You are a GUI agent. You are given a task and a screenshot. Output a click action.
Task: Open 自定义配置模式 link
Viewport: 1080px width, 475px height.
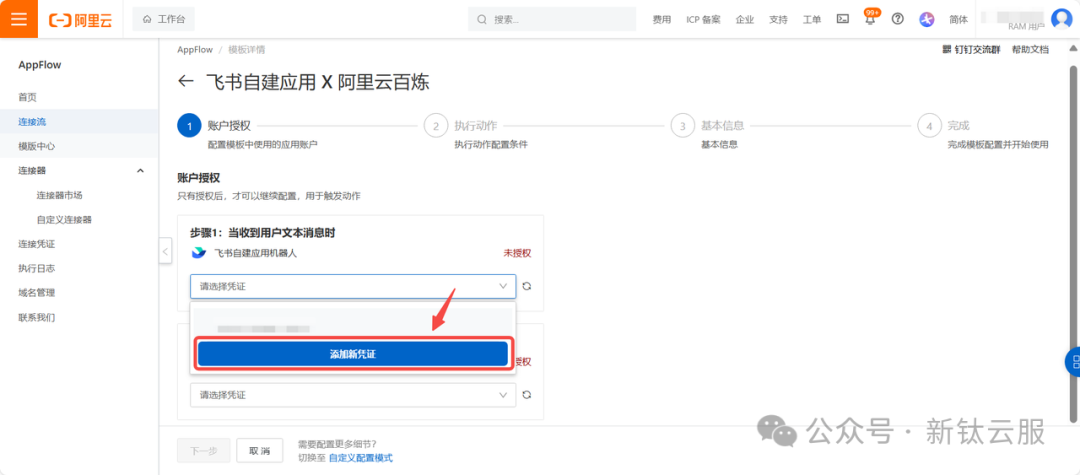pyautogui.click(x=361, y=458)
